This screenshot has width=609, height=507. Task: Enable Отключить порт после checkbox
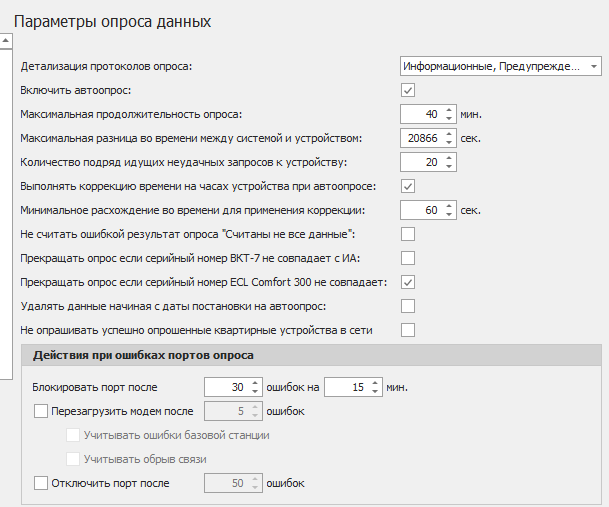click(41, 483)
